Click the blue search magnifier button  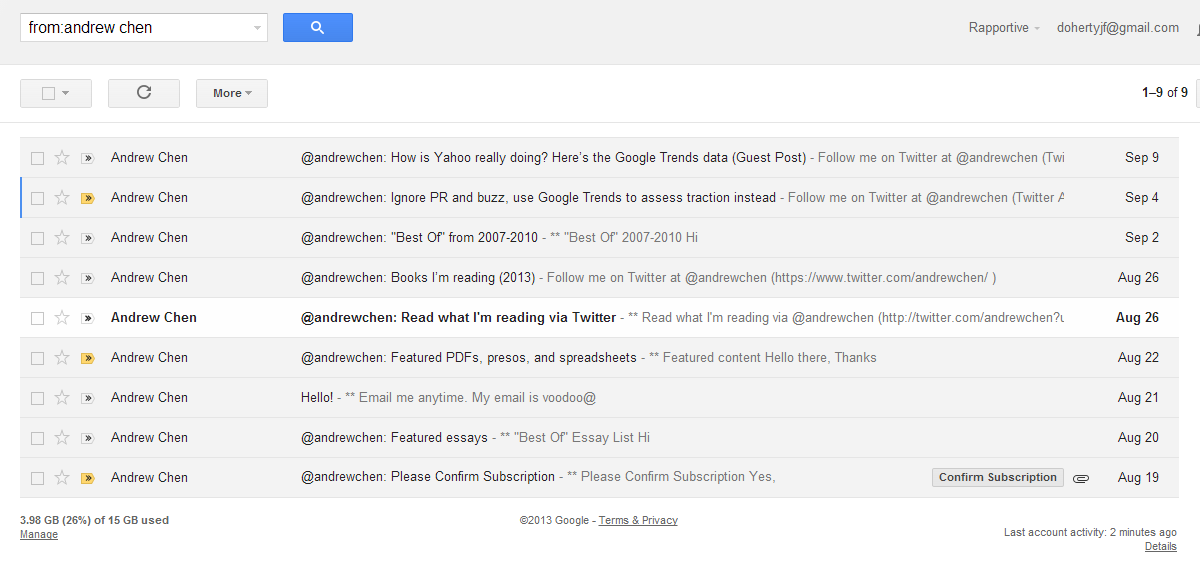coord(318,28)
